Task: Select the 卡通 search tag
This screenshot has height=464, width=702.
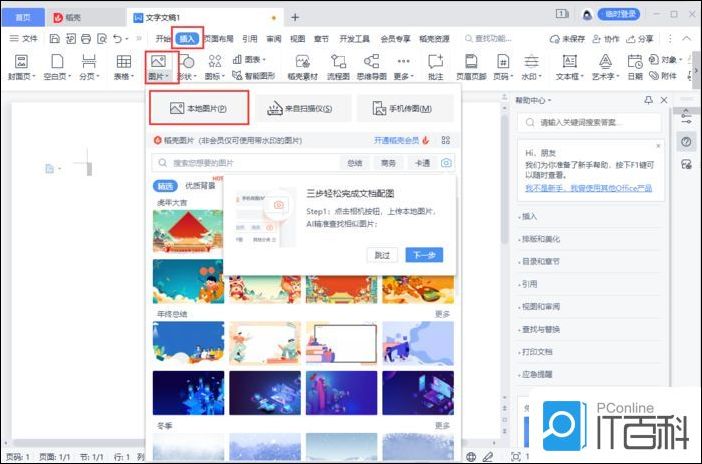Action: [x=422, y=163]
